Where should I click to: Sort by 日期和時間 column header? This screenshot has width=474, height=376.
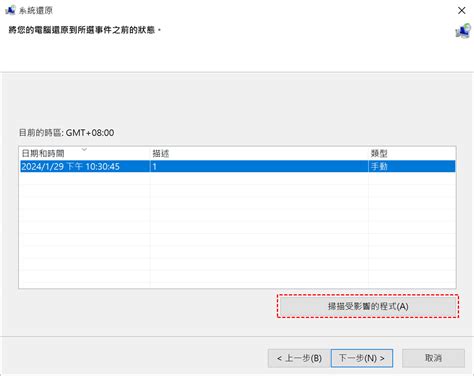tap(85, 153)
